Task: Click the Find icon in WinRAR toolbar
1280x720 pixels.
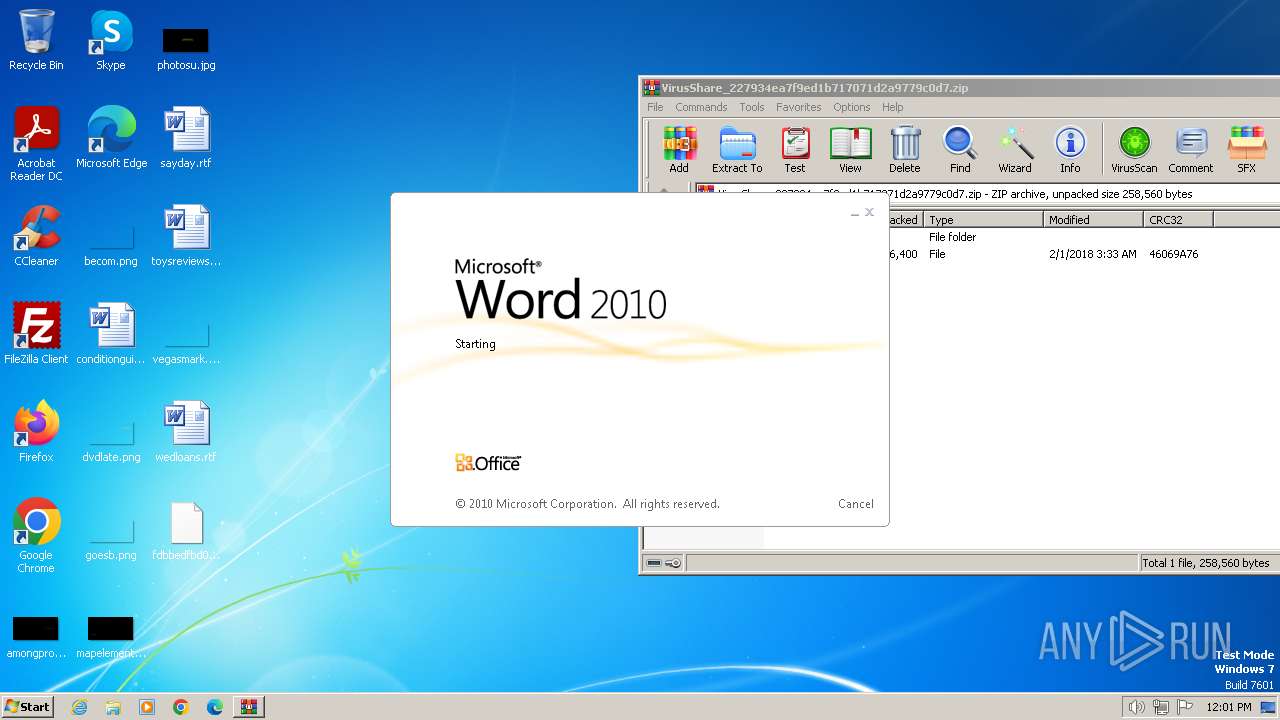Action: [960, 149]
